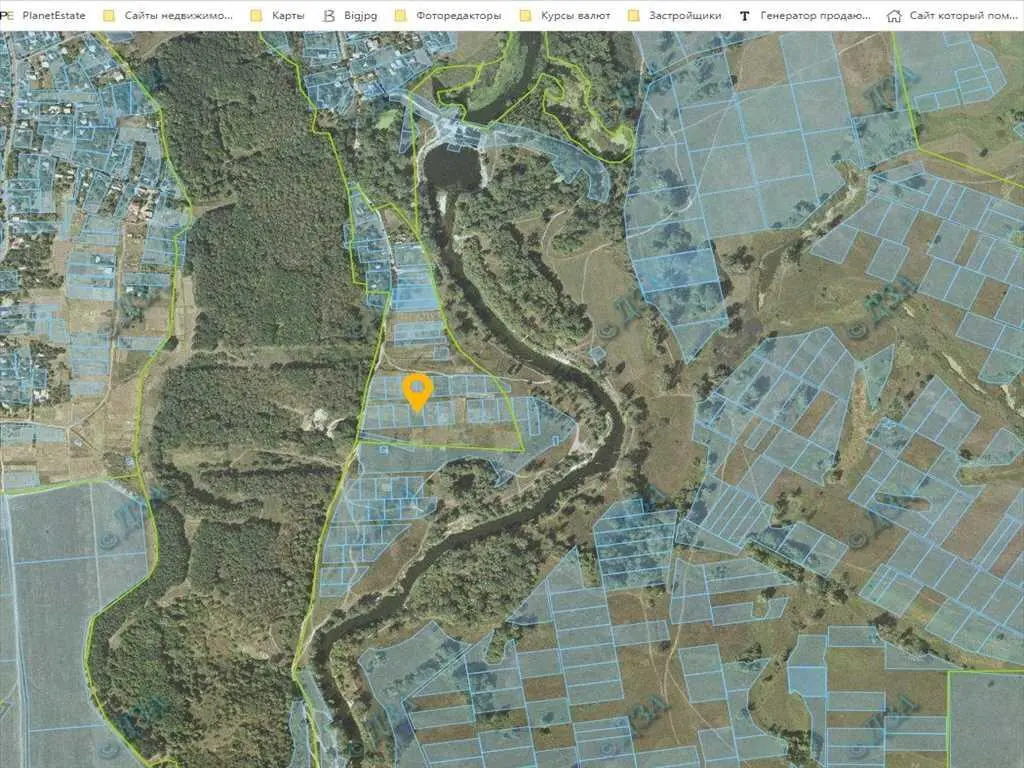Image resolution: width=1024 pixels, height=768 pixels.
Task: Click the round pond on the map
Action: click(x=453, y=166)
